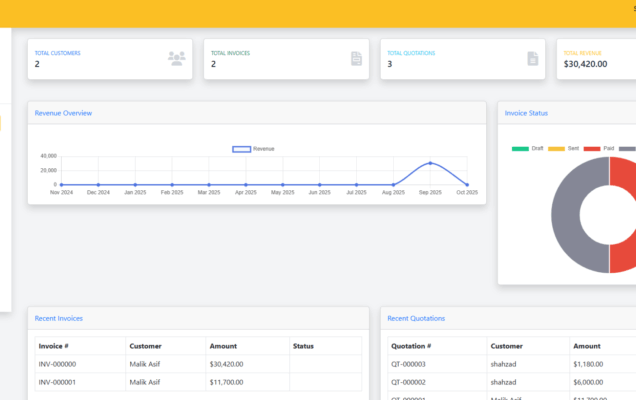Click the Recent Invoices heading

click(x=59, y=318)
